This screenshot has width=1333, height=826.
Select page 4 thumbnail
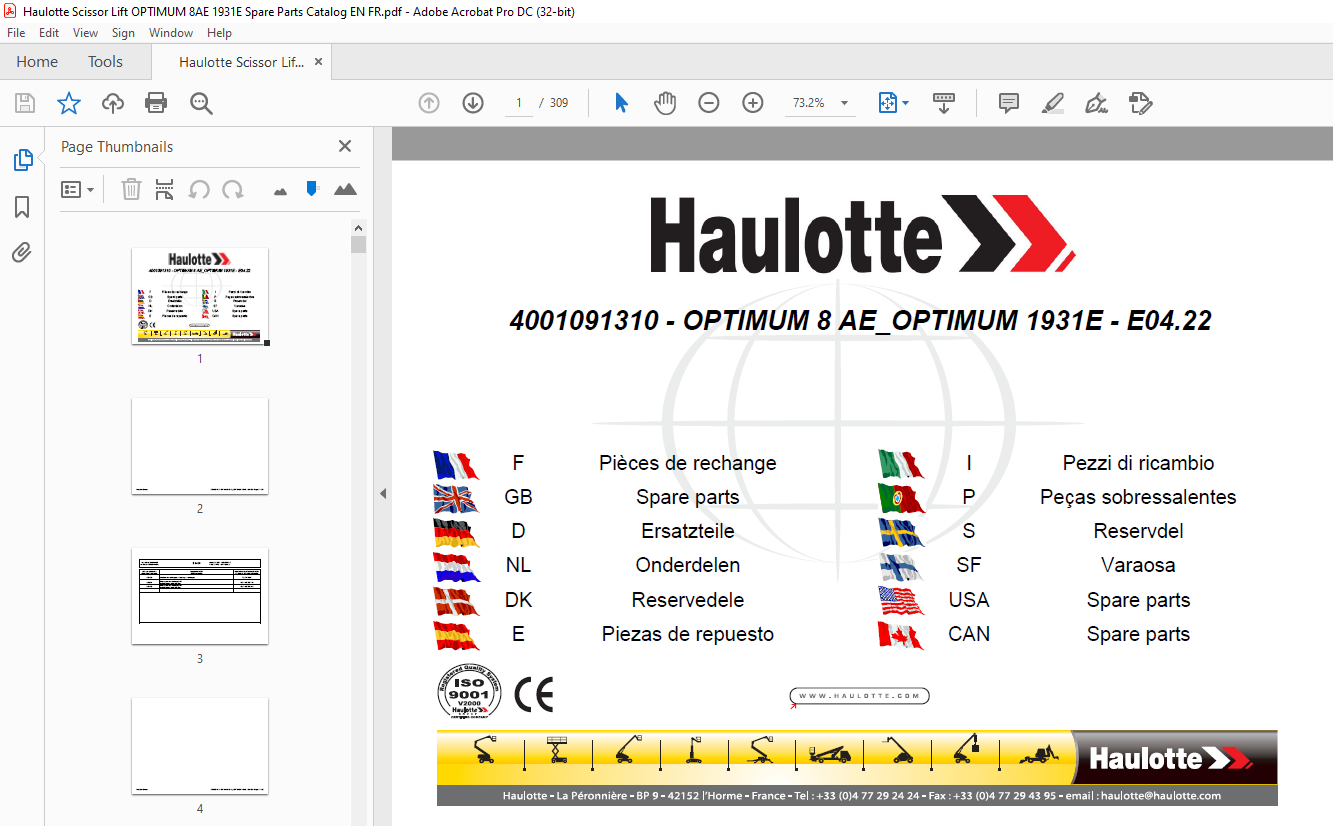[200, 746]
